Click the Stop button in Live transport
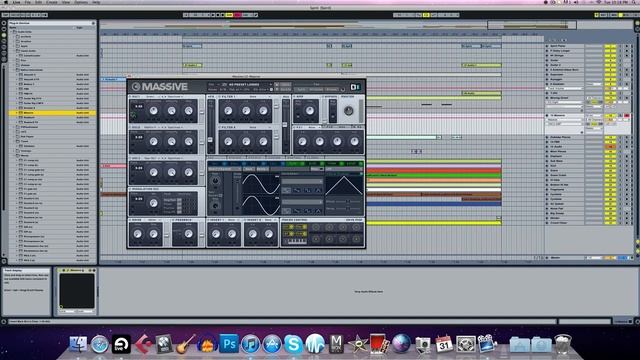640x360 pixels. point(218,15)
